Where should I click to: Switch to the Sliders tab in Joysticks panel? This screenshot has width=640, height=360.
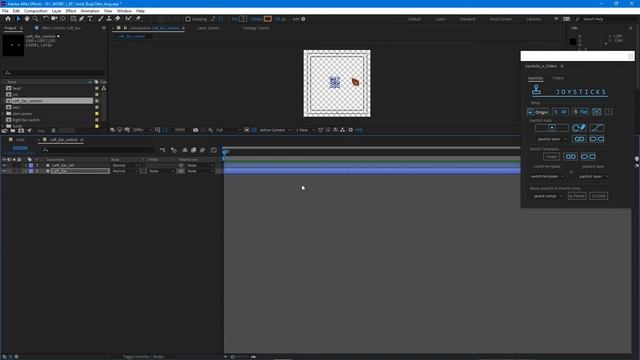tap(558, 78)
